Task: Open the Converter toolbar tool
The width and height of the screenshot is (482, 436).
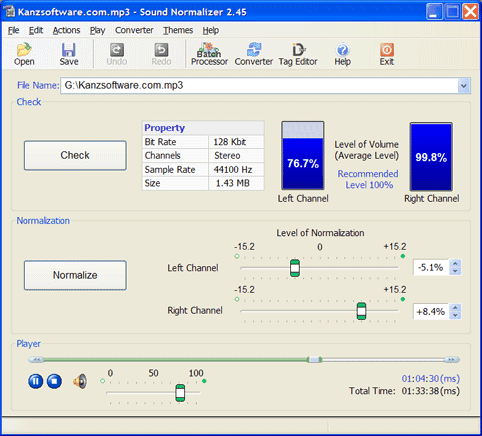Action: 254,54
